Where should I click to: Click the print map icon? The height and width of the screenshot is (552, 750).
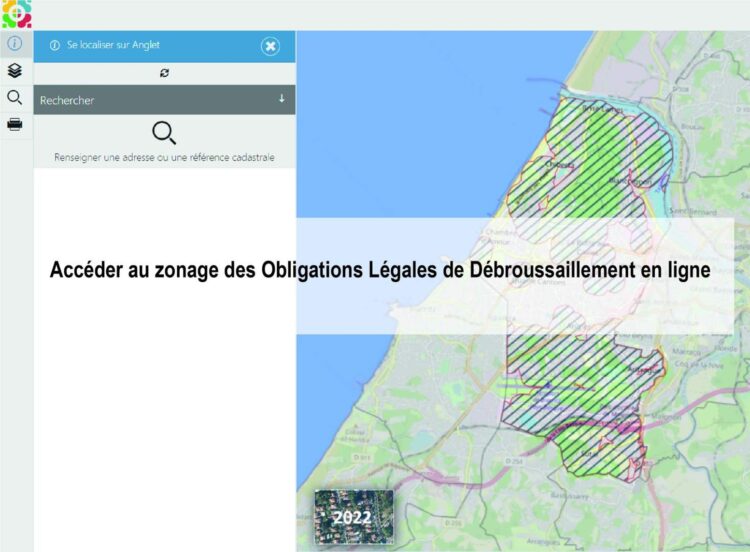14,124
